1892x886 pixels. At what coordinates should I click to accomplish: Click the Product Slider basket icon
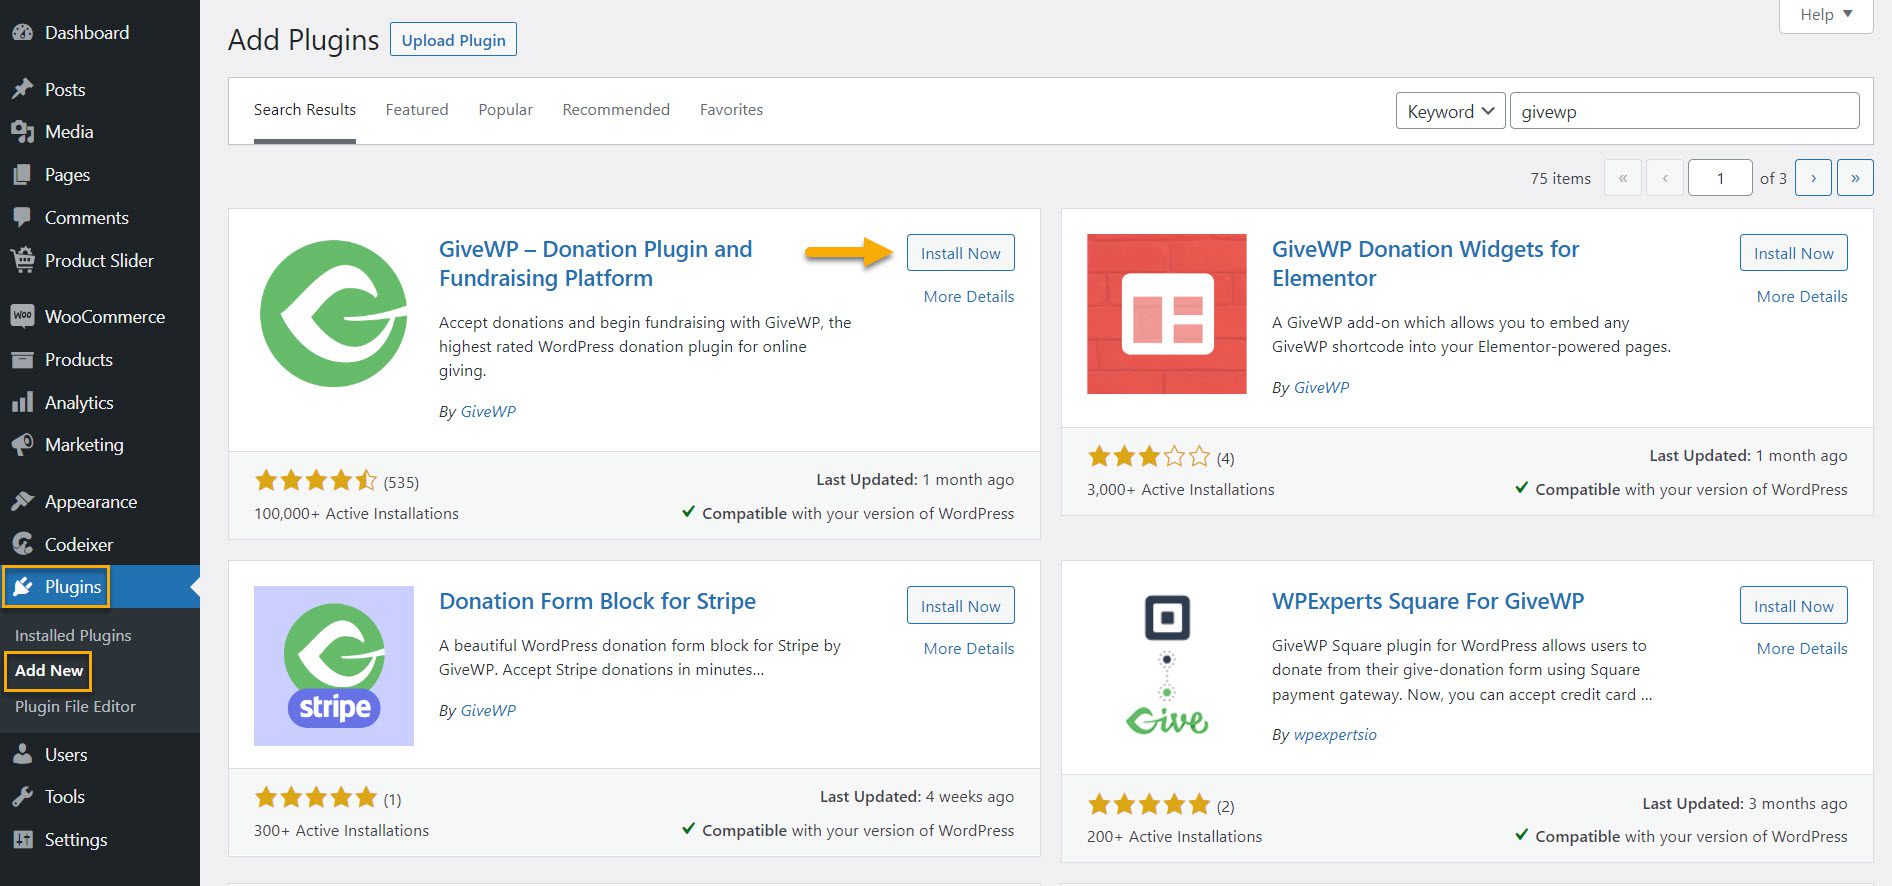pos(22,260)
